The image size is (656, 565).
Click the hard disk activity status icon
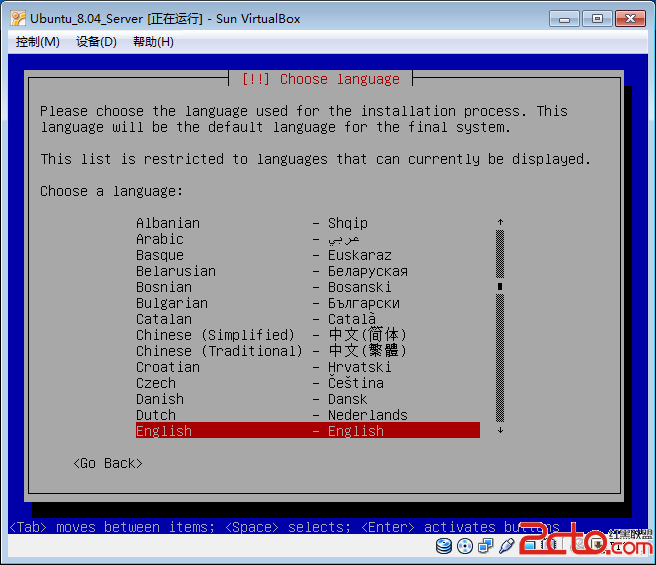(443, 546)
